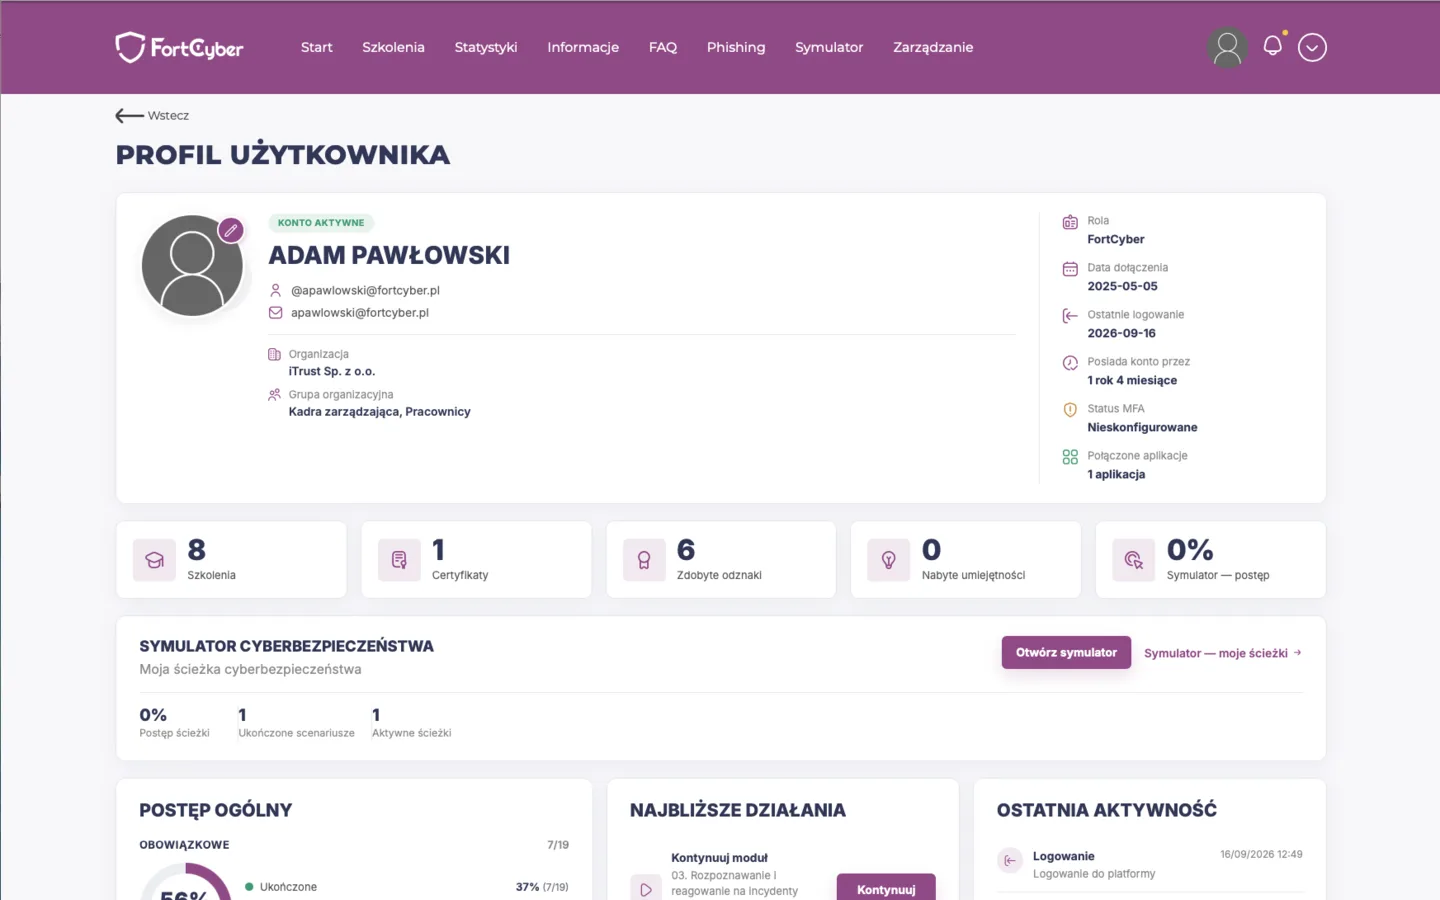Go back using the Wstecz arrow
The width and height of the screenshot is (1440, 900).
coord(152,115)
